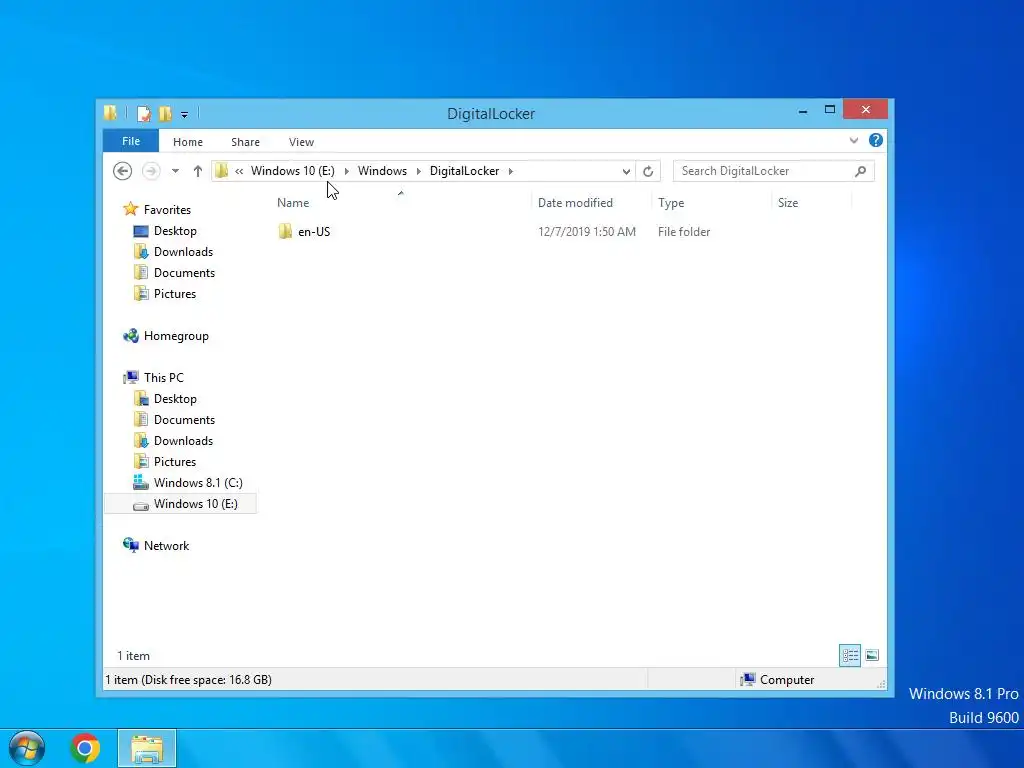Open the recent locations dropdown arrow
This screenshot has width=1024, height=768.
[175, 171]
